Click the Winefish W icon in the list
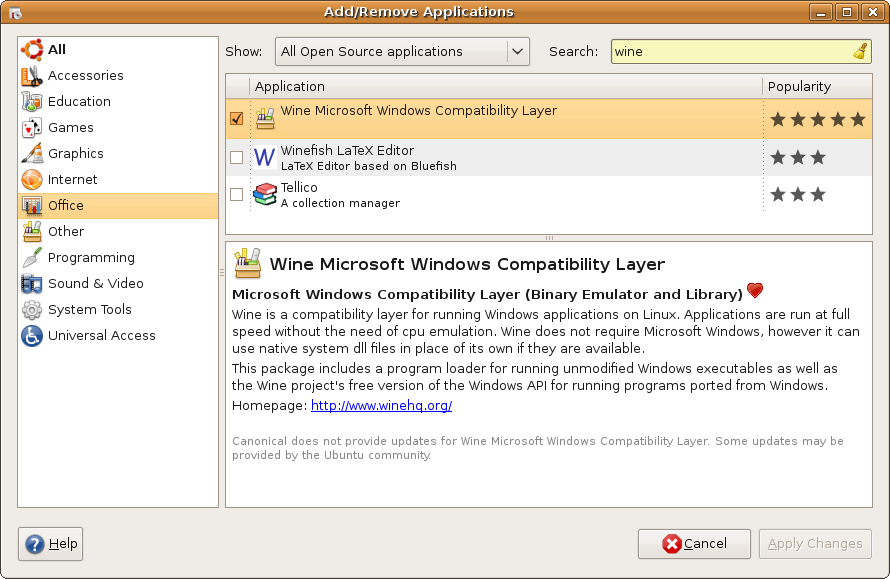 pos(265,157)
